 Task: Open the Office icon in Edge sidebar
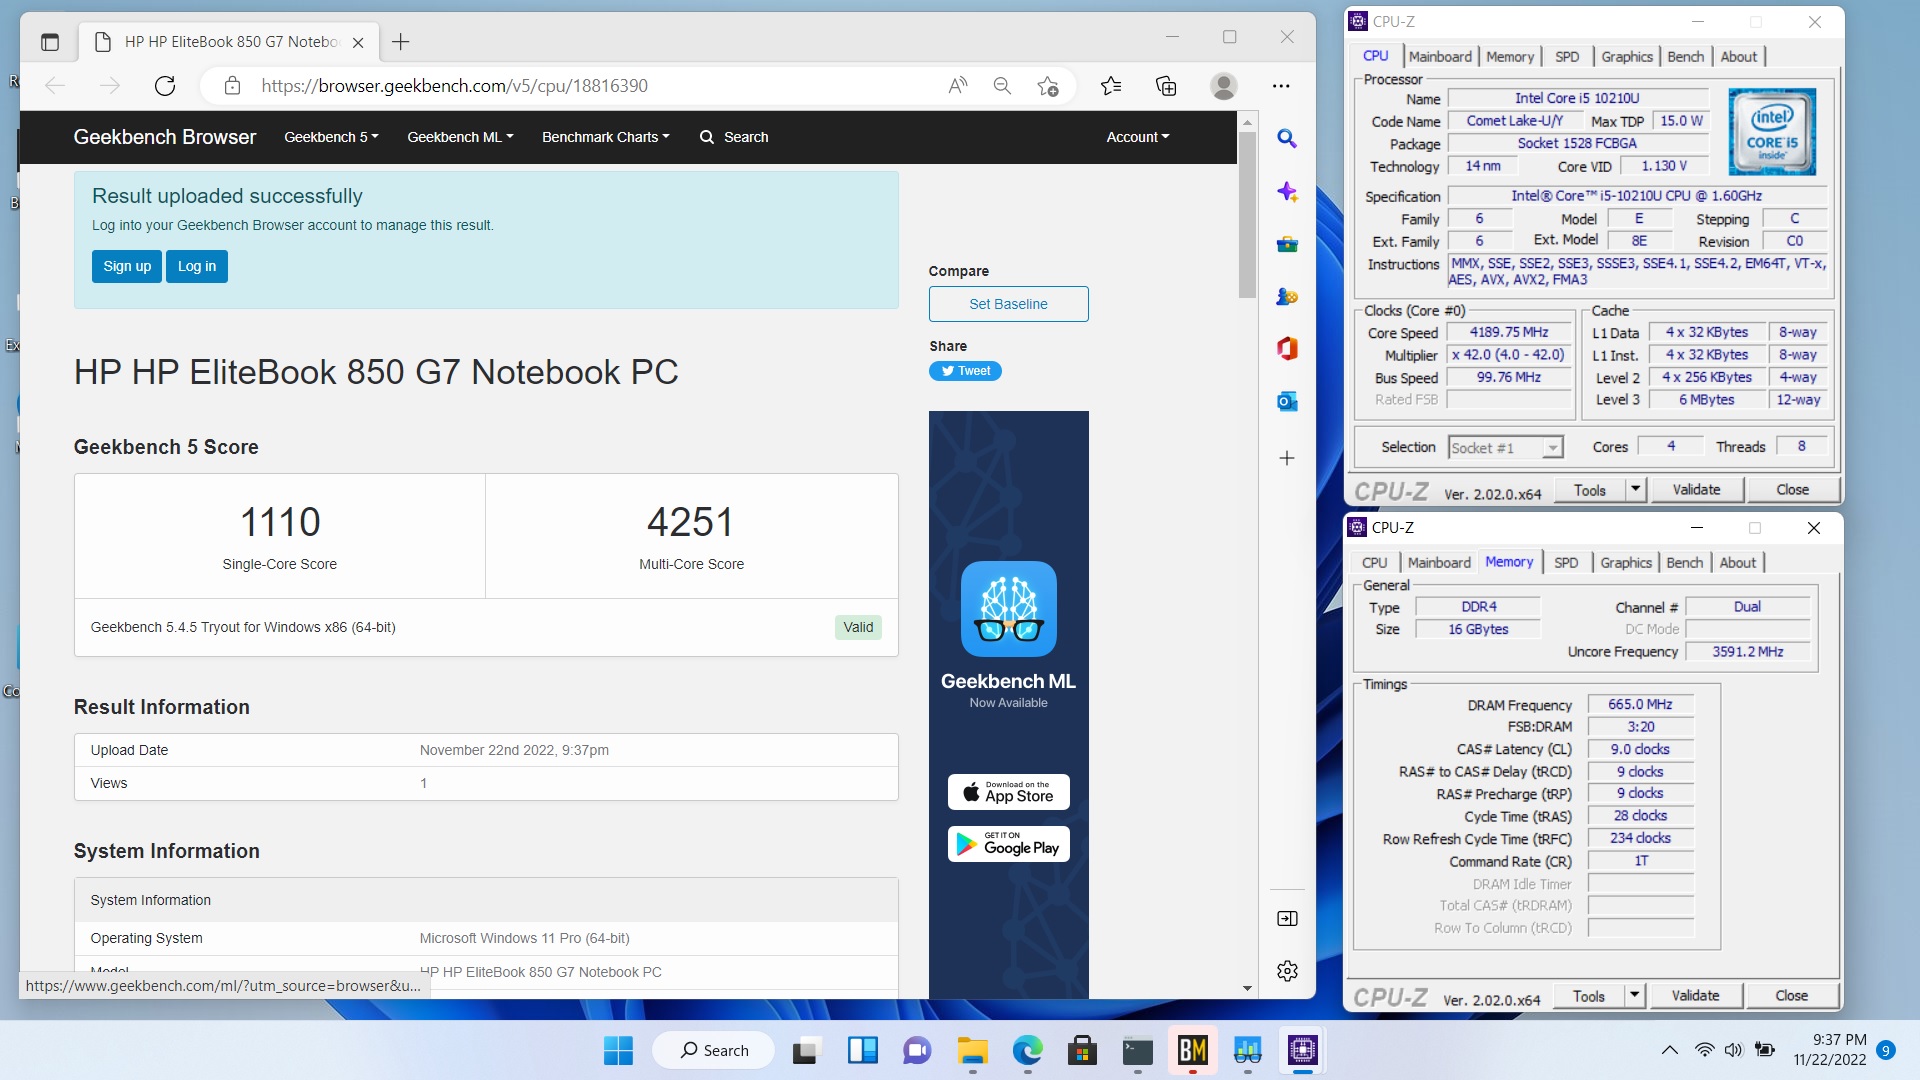pyautogui.click(x=1287, y=349)
